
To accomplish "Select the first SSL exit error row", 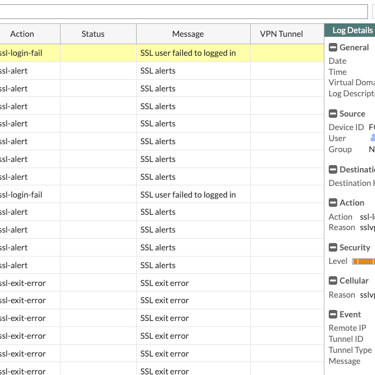I will [162, 283].
